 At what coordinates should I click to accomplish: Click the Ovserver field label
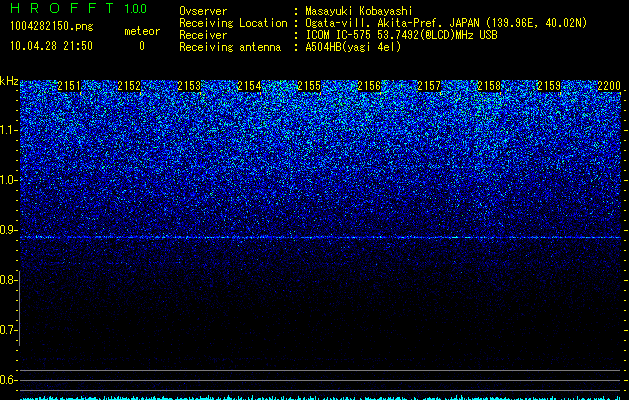pos(203,11)
